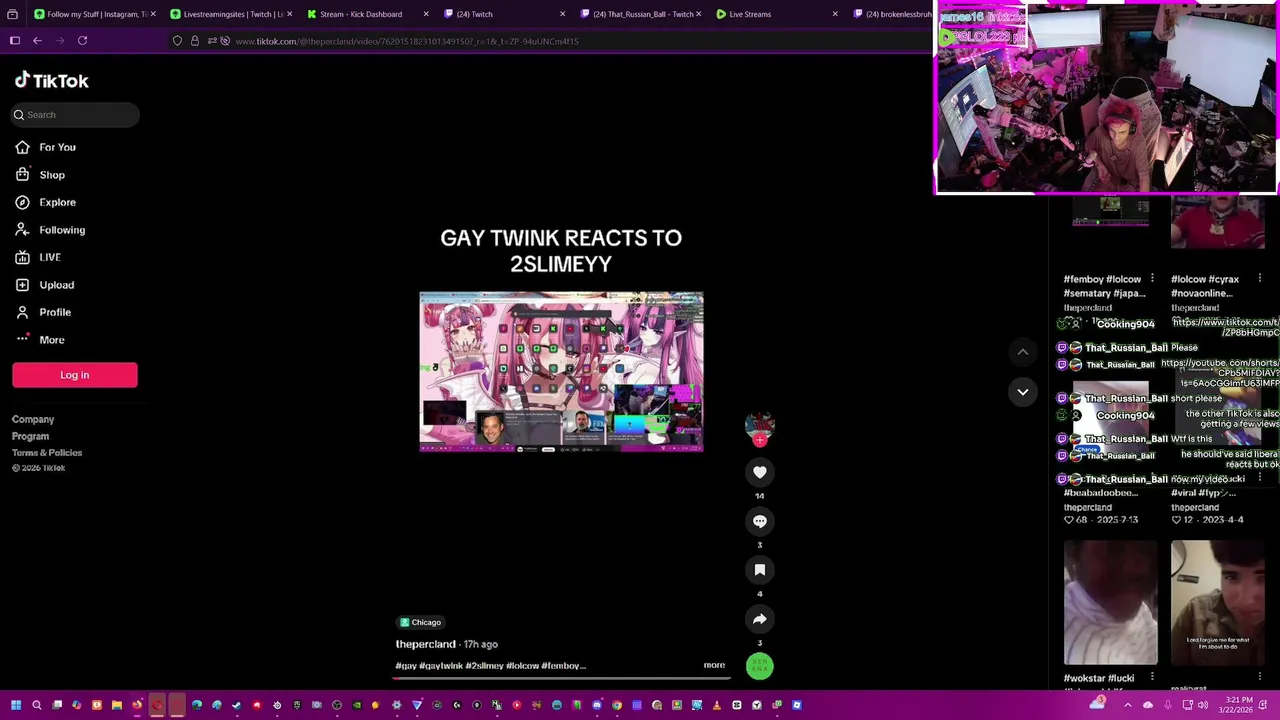Open thepercland creator avatar

760,425
